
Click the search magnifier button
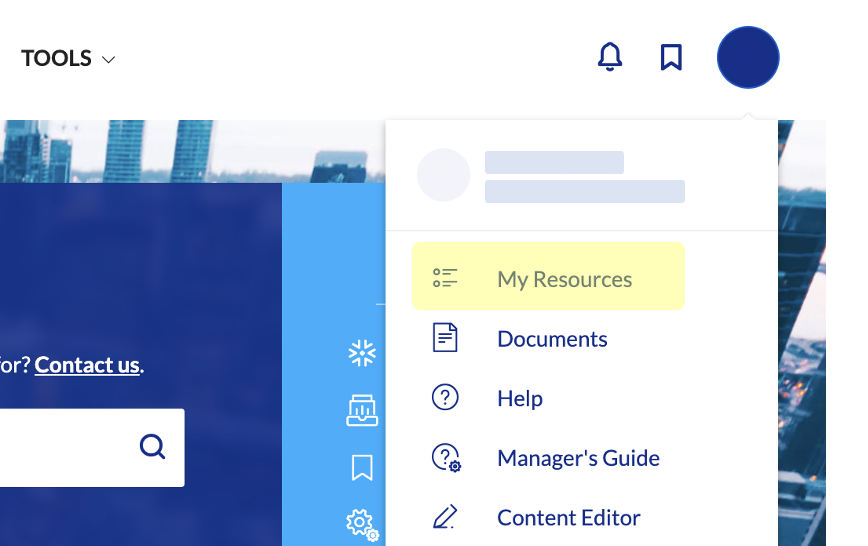coord(152,447)
